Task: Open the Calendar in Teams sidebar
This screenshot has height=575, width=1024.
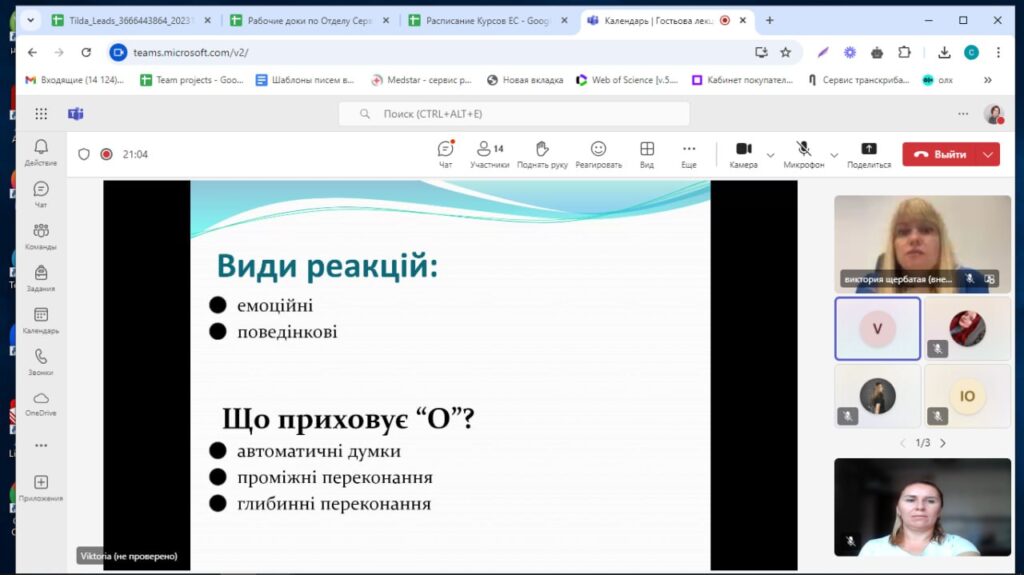Action: pos(41,320)
